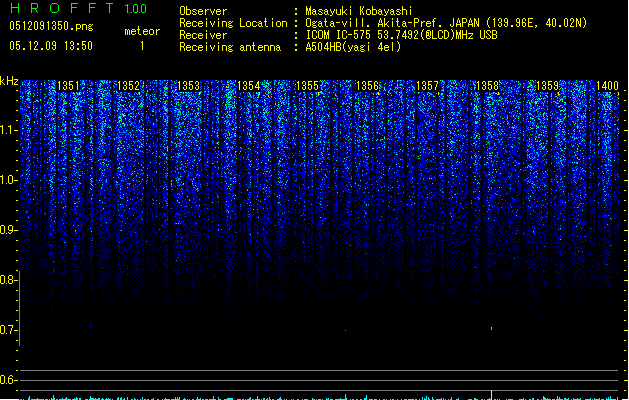
Task: Click the 1356 time marker
Action: 367,85
